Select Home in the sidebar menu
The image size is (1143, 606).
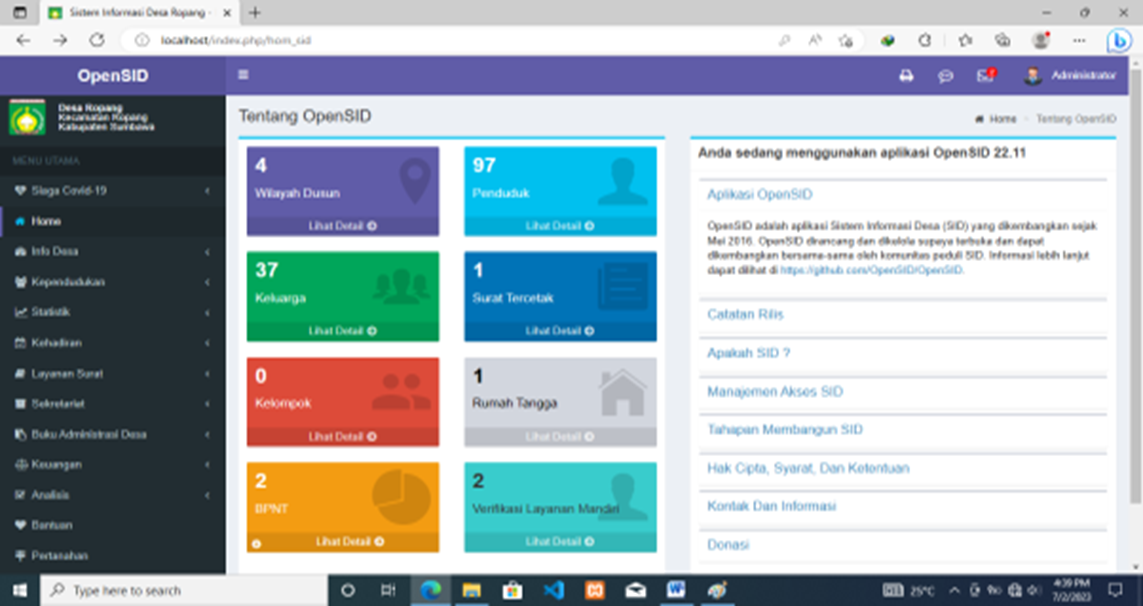pyautogui.click(x=46, y=221)
